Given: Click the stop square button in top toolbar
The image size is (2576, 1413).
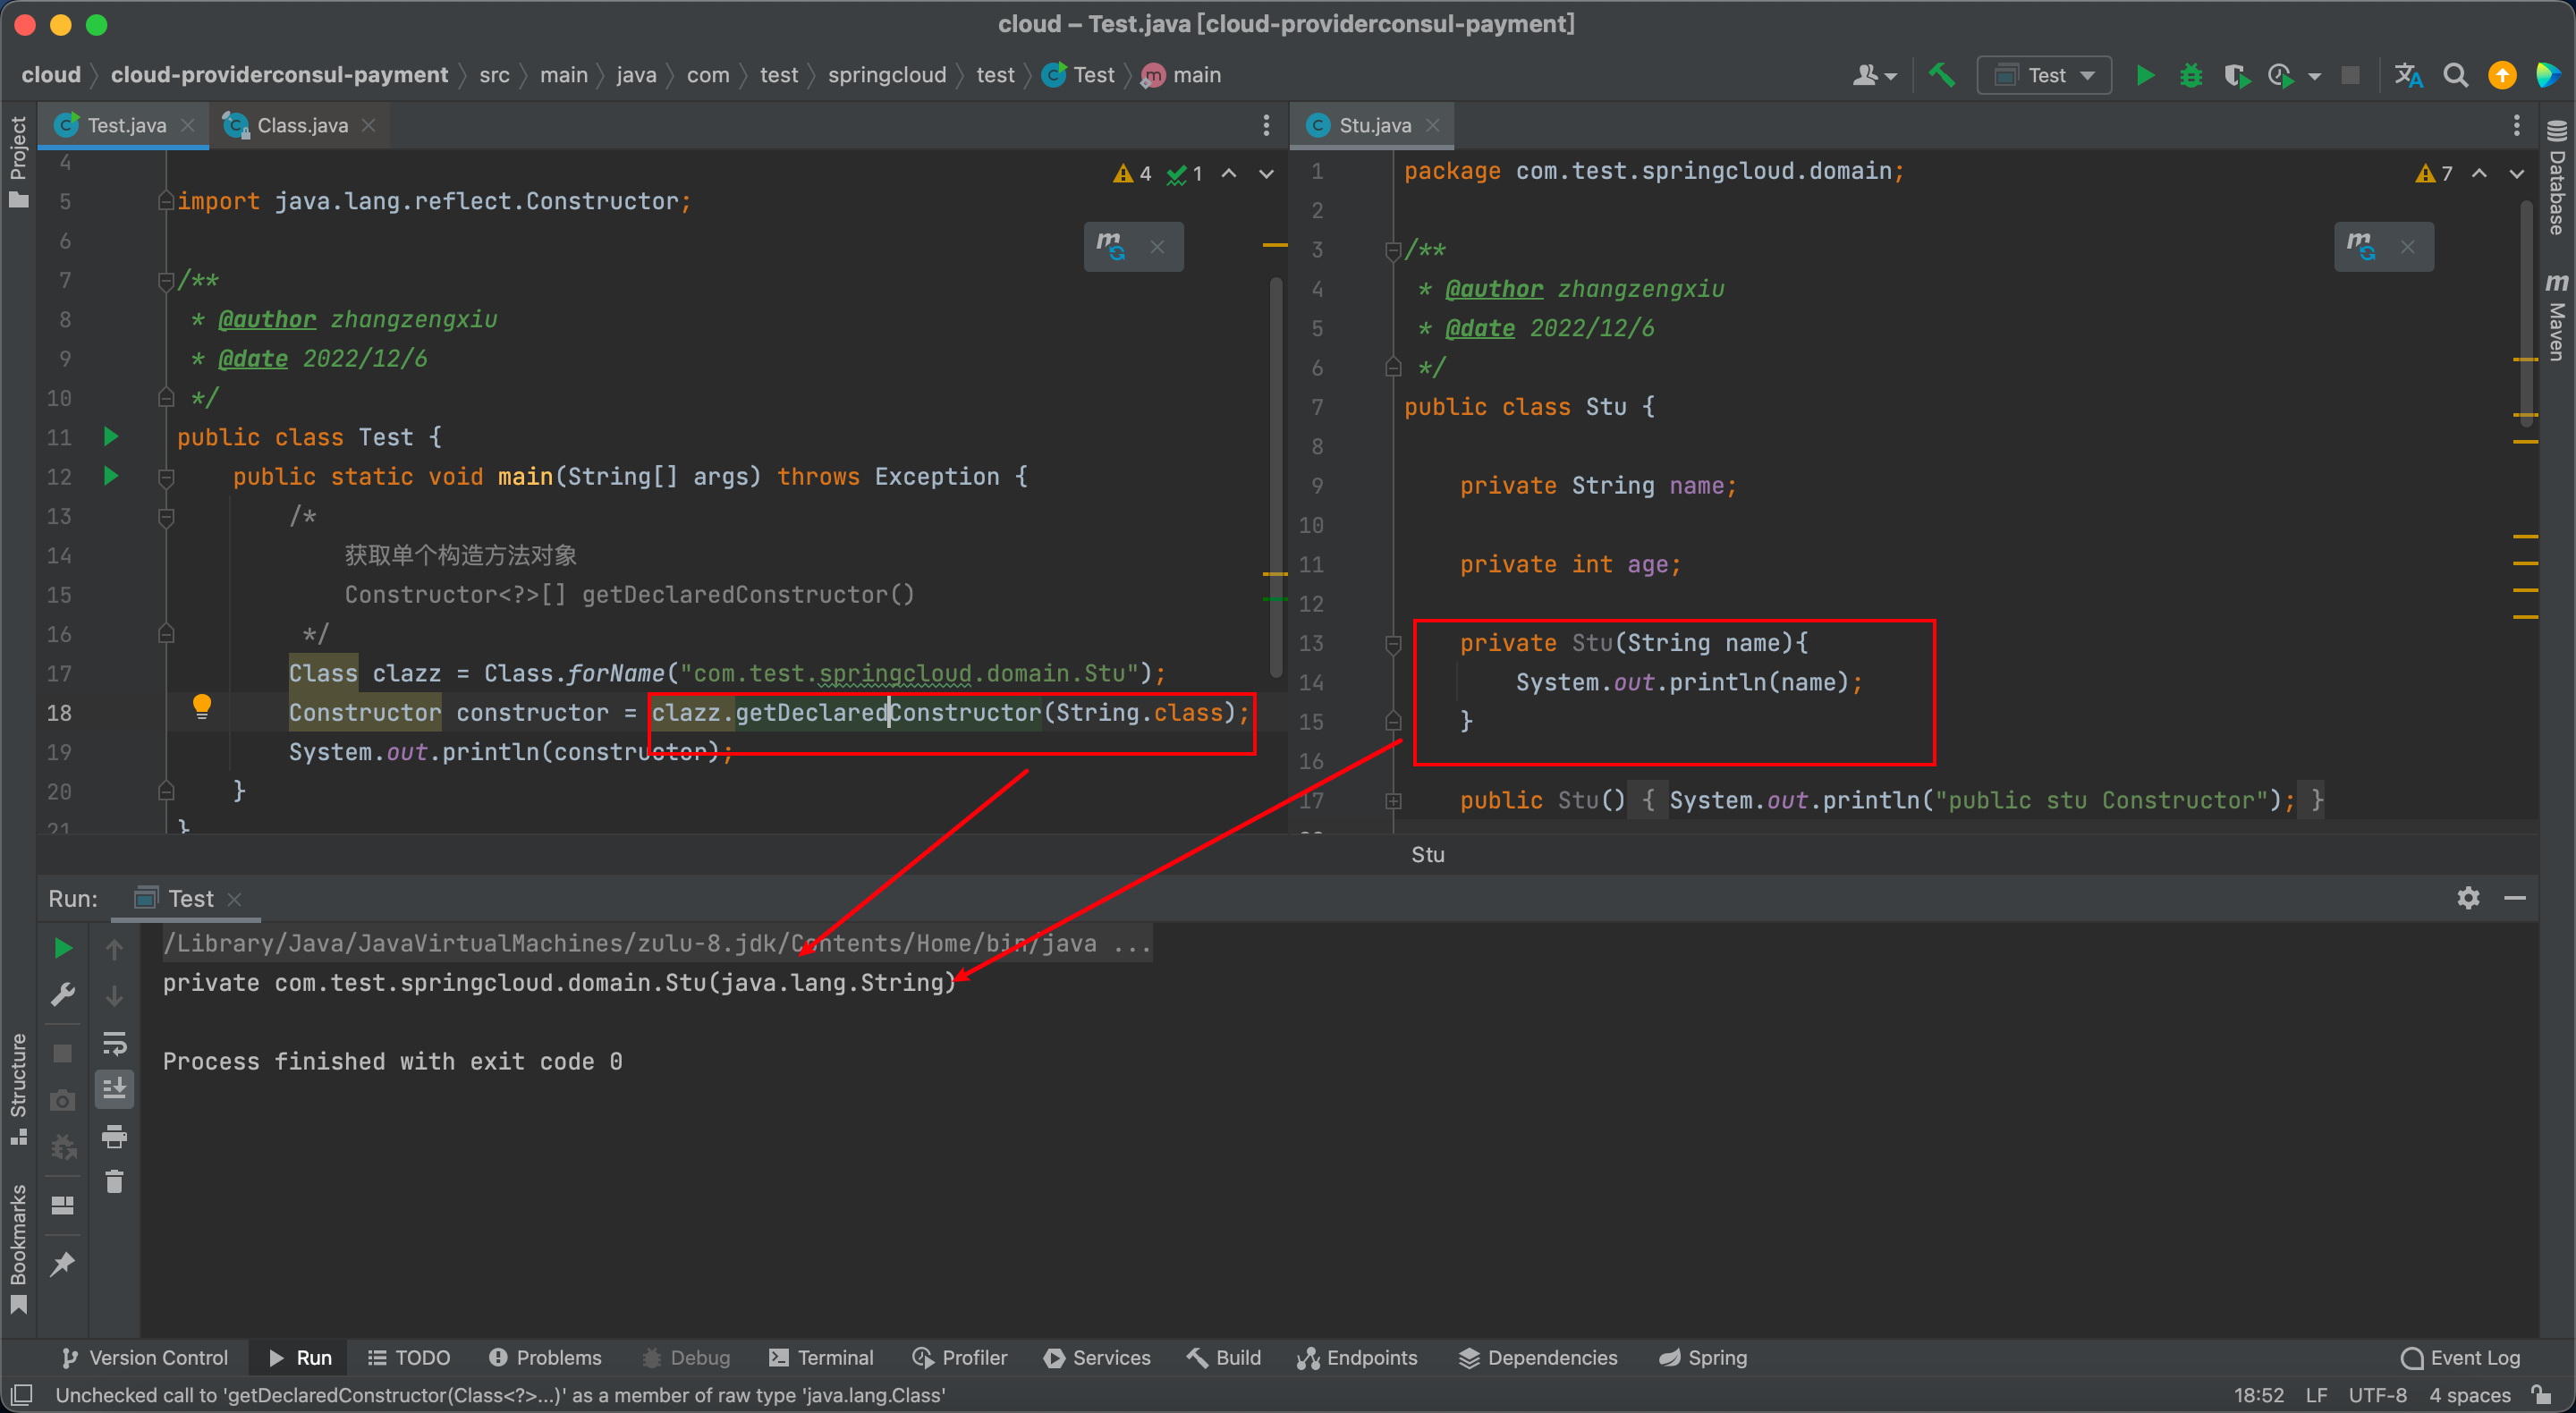Looking at the screenshot, I should pyautogui.click(x=2351, y=75).
